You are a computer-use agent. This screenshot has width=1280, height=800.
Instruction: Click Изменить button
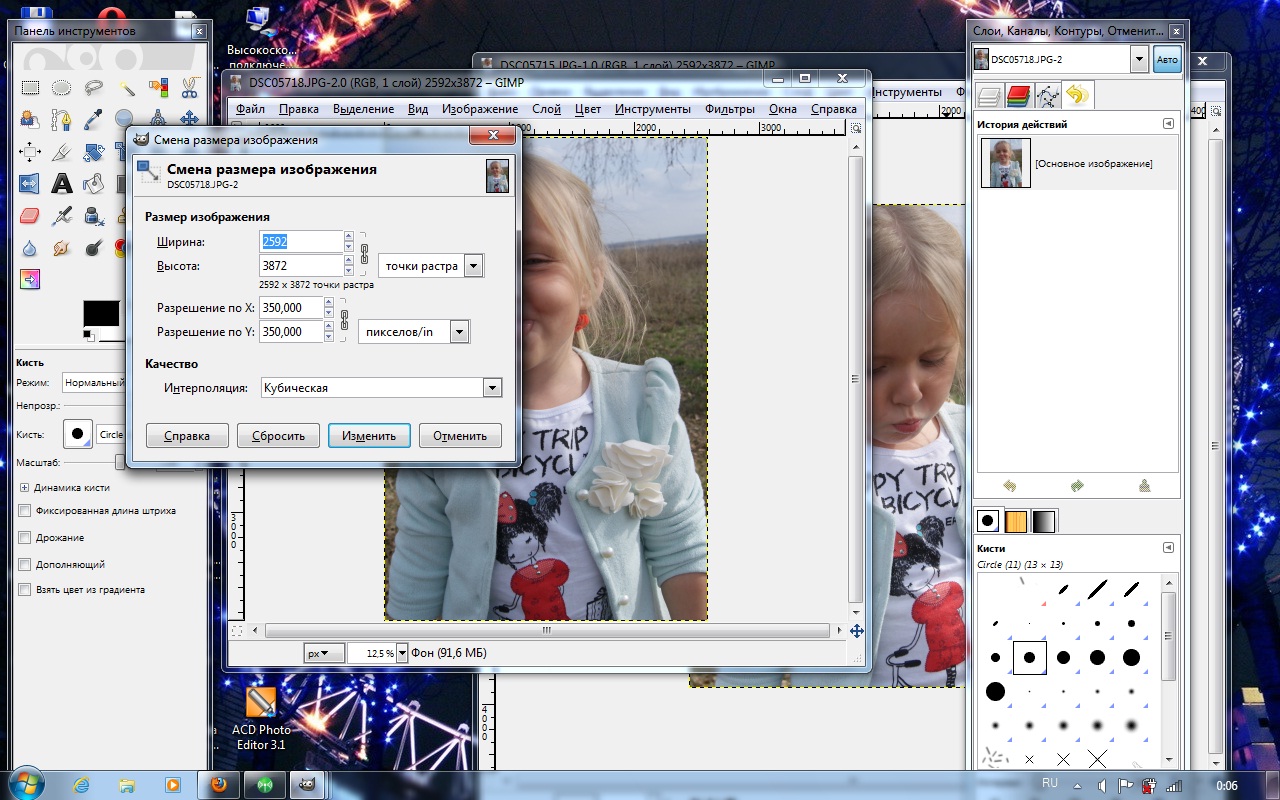369,436
